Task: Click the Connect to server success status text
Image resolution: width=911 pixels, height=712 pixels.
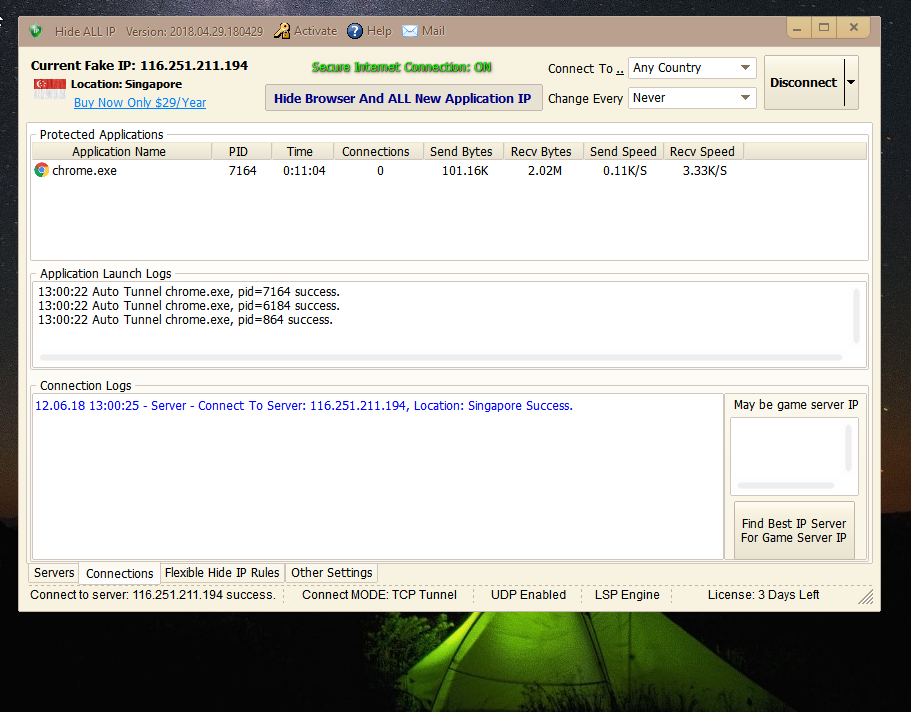Action: pos(153,595)
